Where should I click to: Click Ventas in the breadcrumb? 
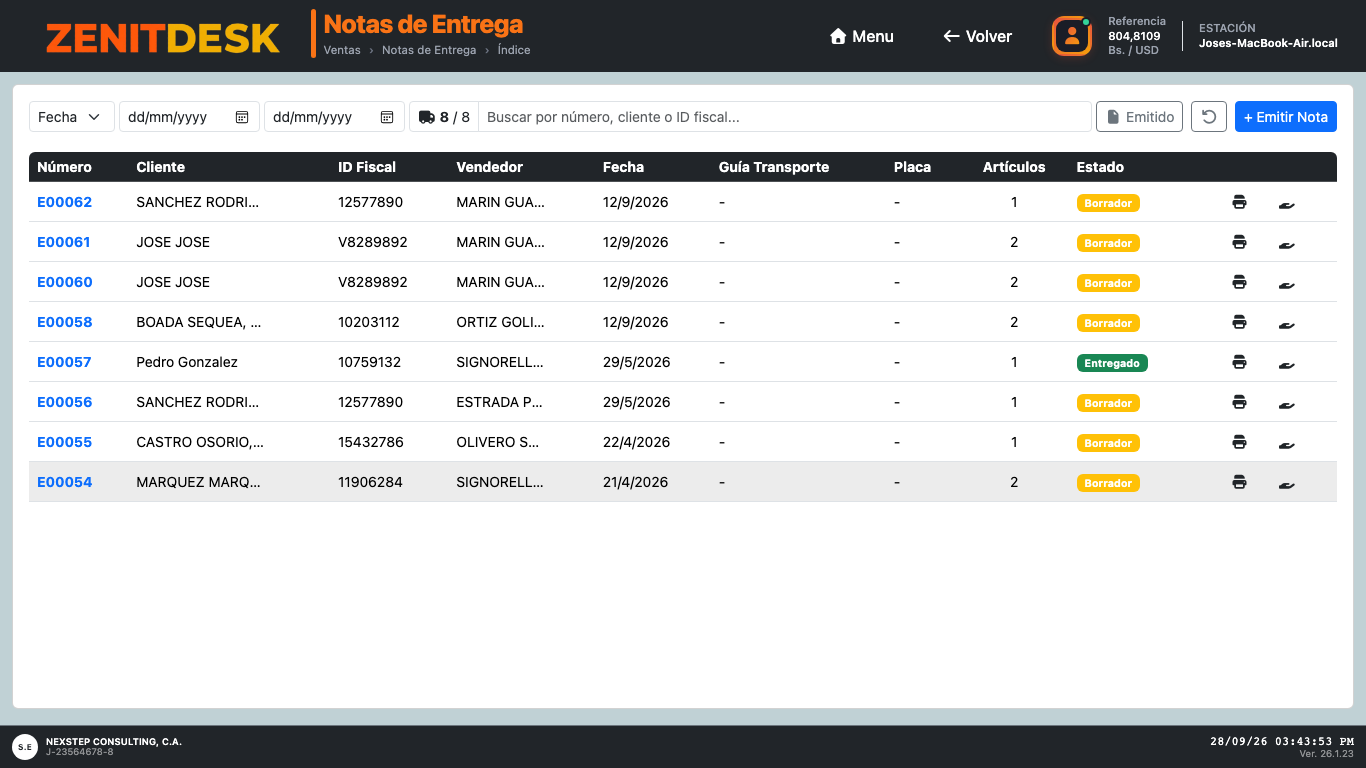pos(342,50)
